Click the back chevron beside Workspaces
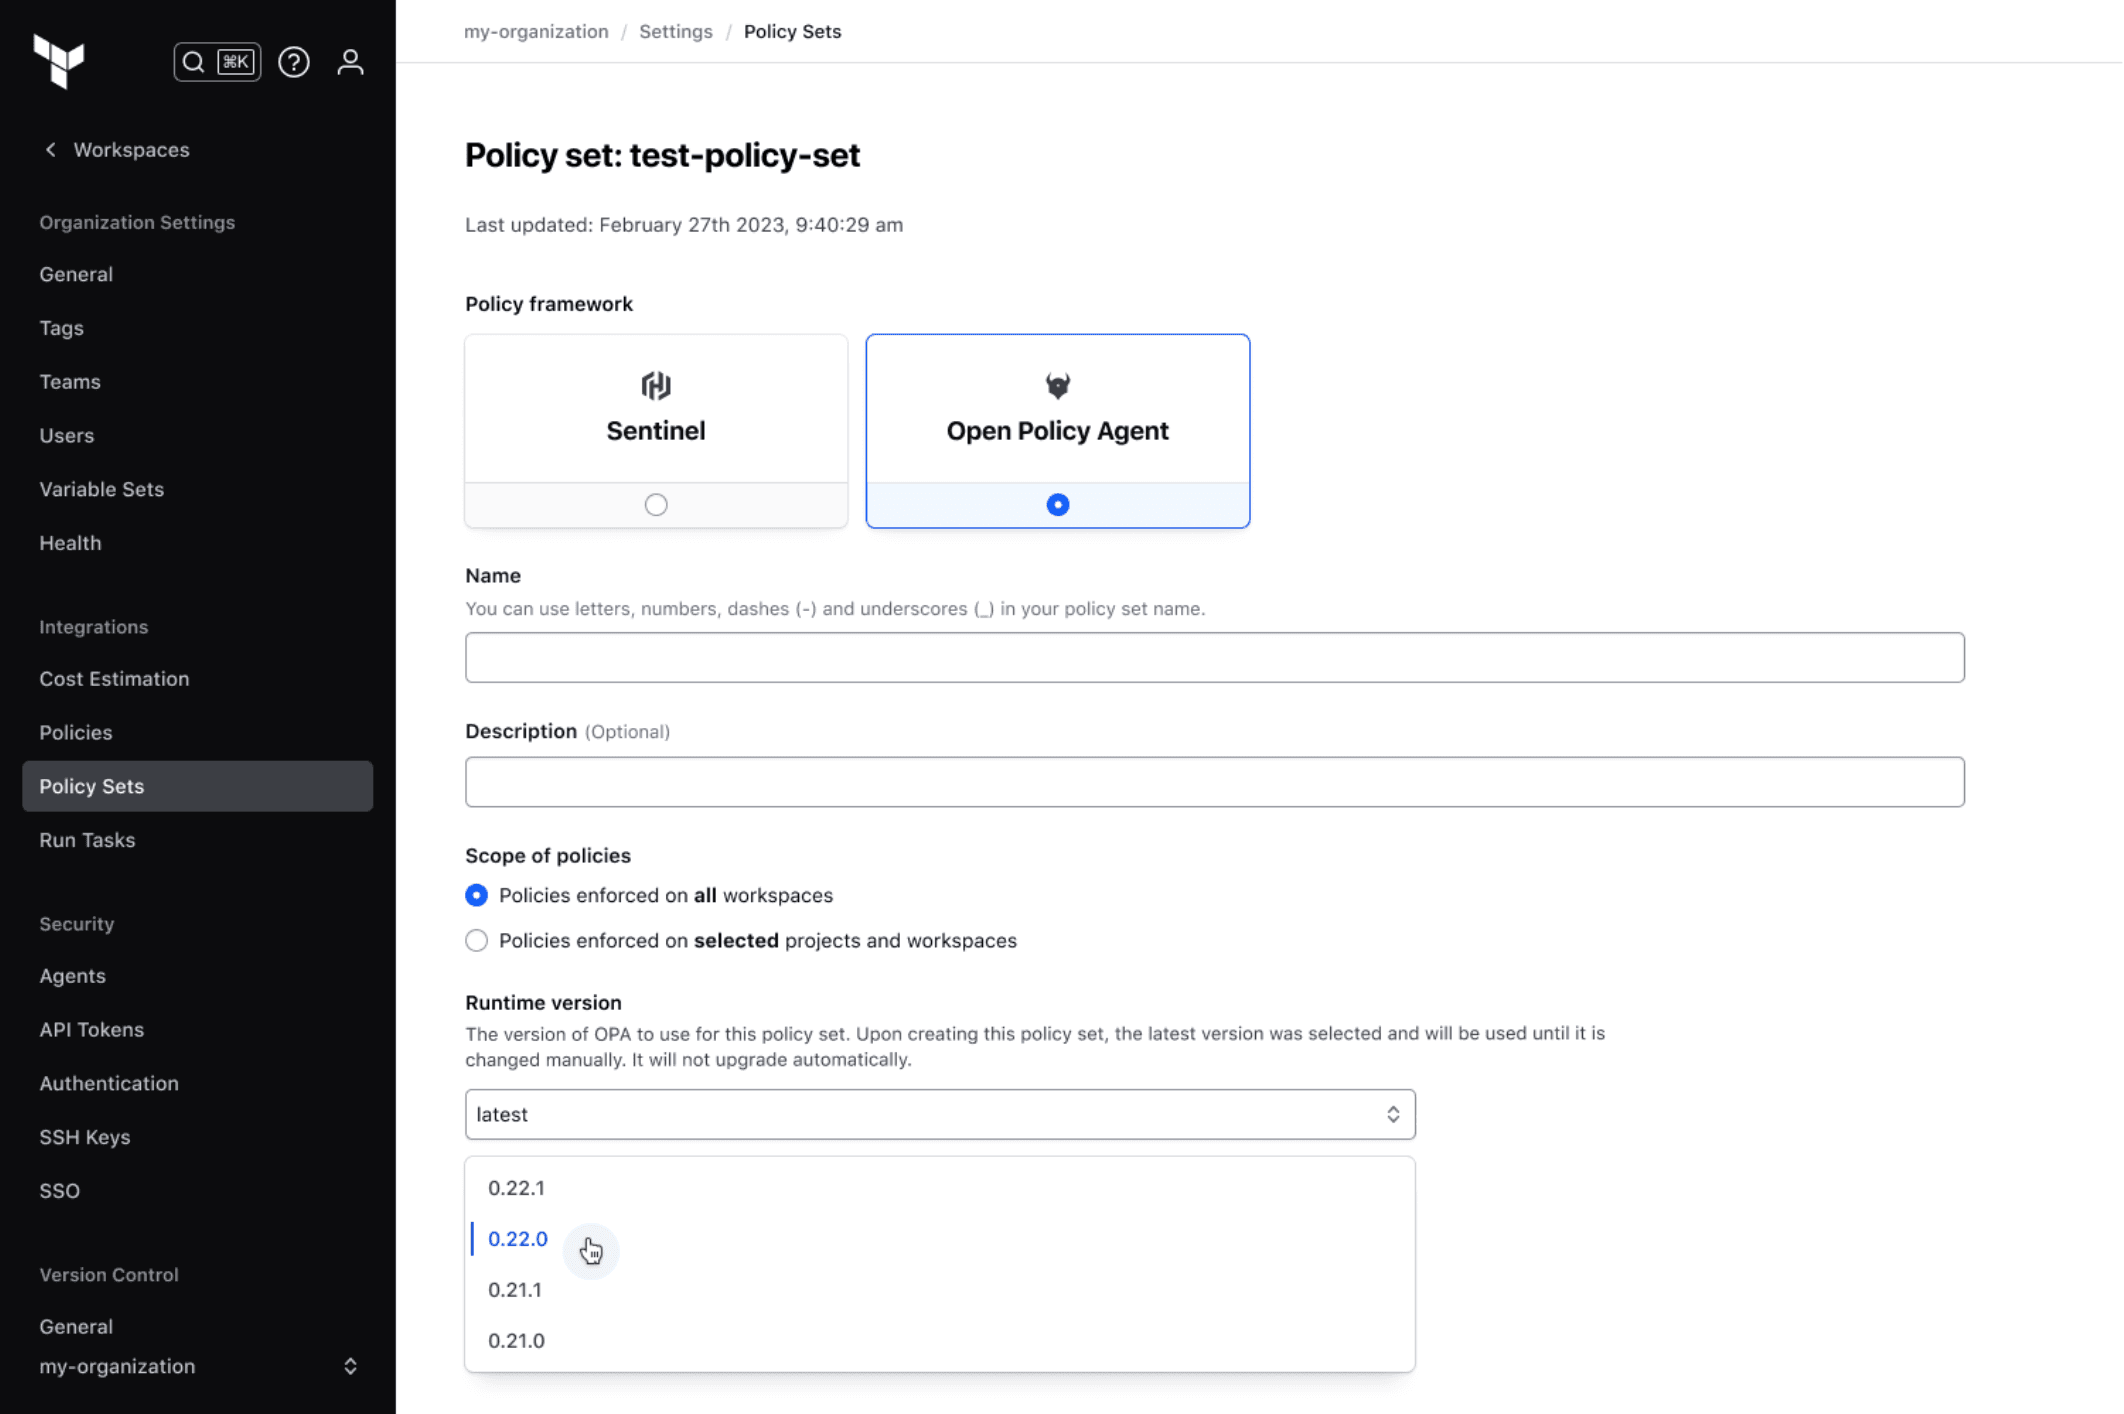The width and height of the screenshot is (2124, 1414). (50, 150)
